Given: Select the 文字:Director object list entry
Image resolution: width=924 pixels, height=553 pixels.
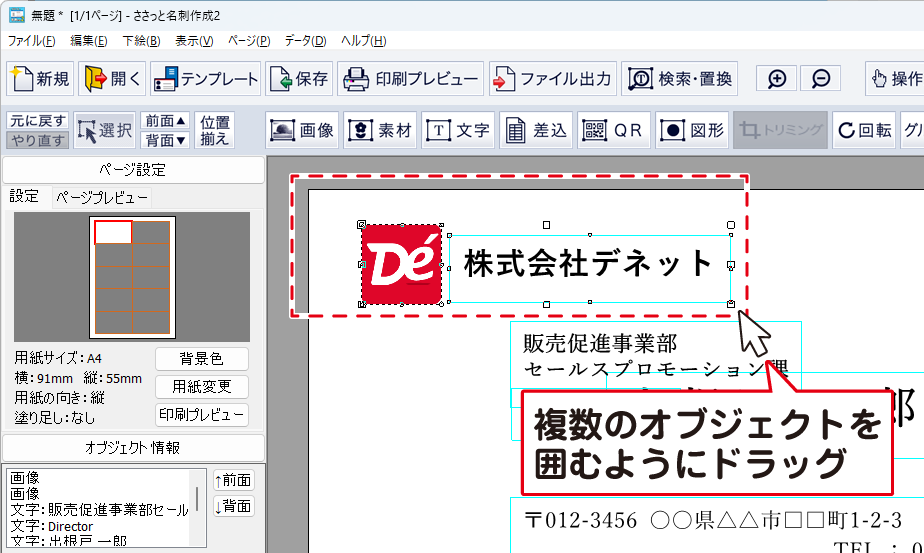Looking at the screenshot, I should (52, 526).
